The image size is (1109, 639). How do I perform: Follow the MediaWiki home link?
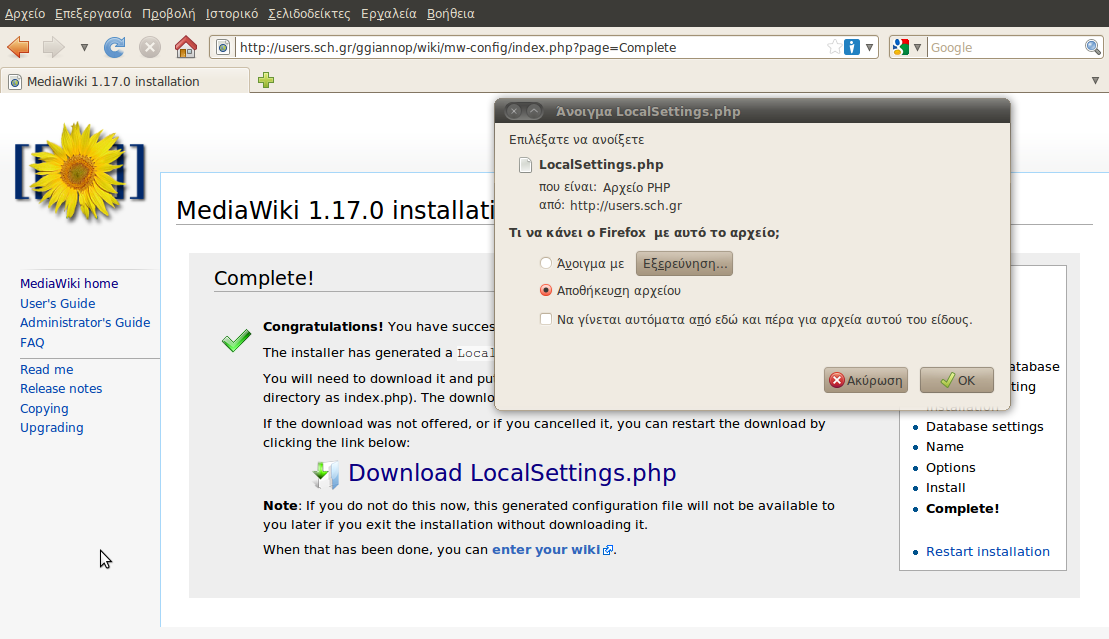click(69, 283)
